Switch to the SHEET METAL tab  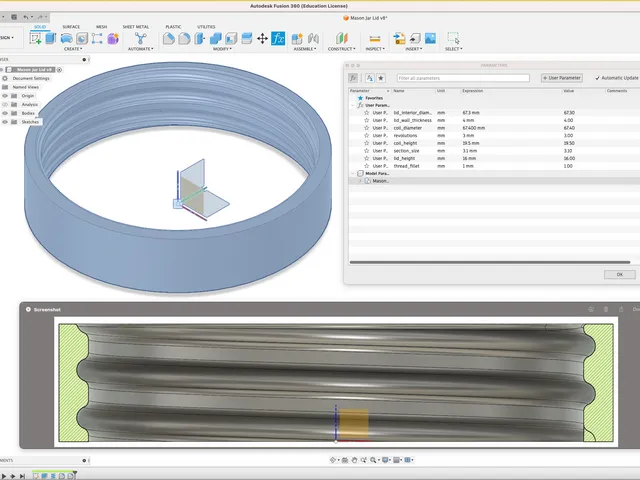[136, 27]
